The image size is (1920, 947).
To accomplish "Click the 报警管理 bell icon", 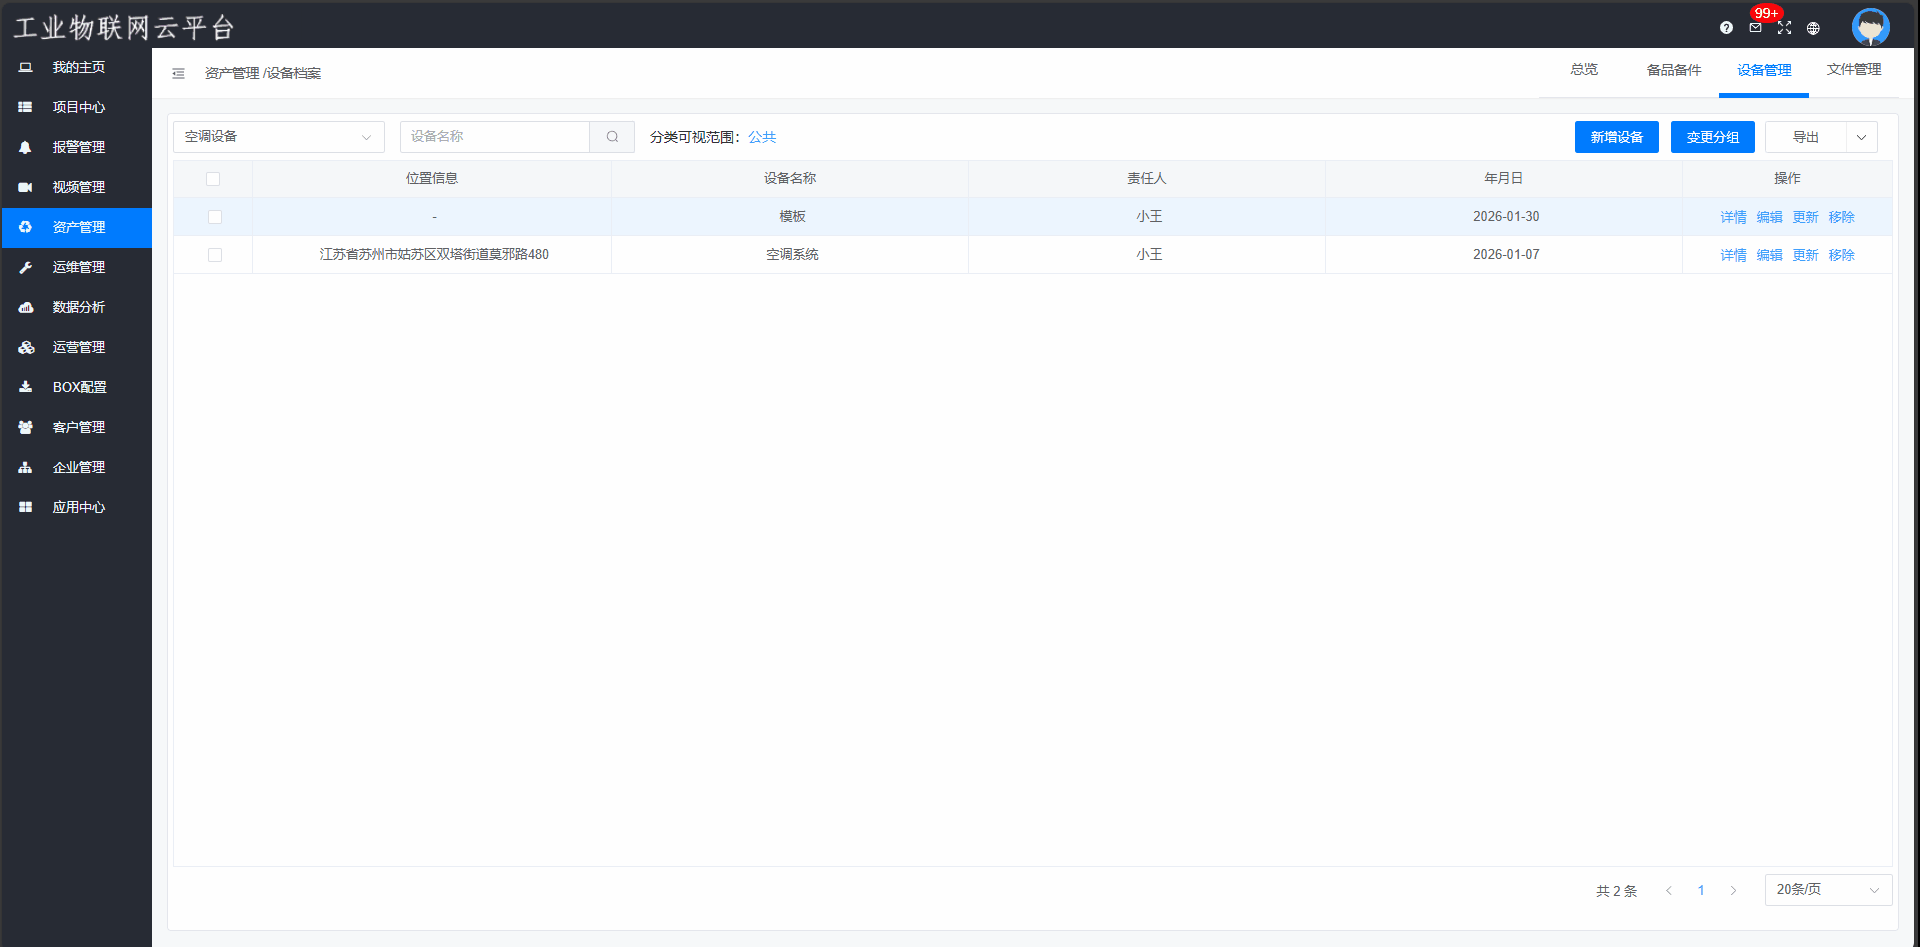I will [26, 147].
